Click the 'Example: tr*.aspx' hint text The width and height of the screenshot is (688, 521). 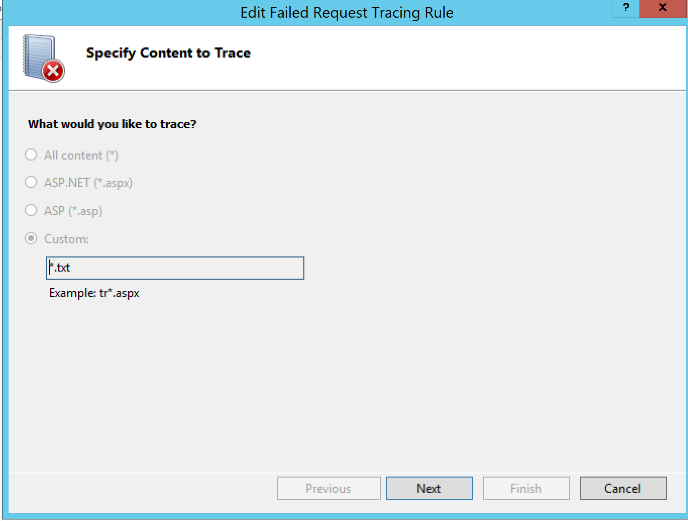[94, 294]
